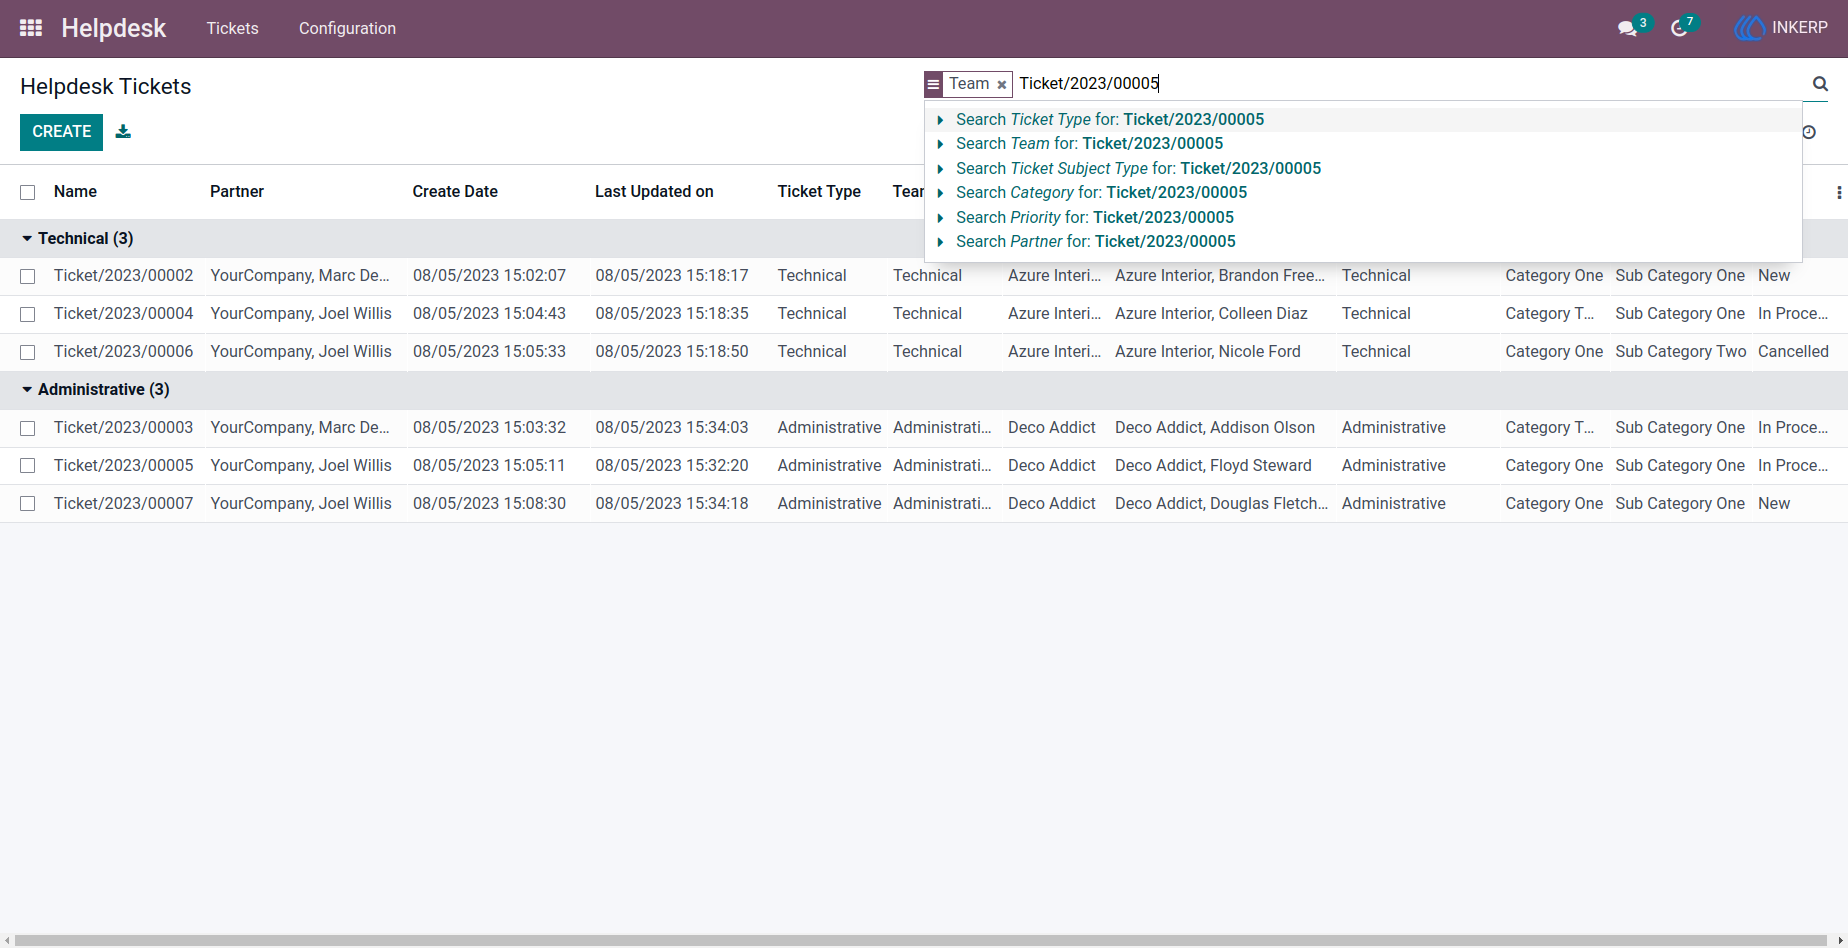Click the ticket search input field
The height and width of the screenshot is (948, 1848).
click(1410, 84)
